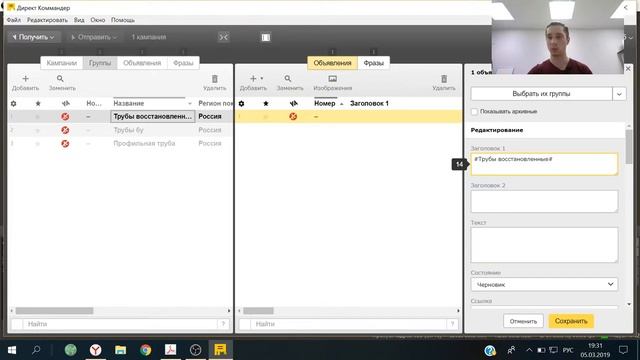Screen dimensions: 640x360
Task: Click into Текст field
Action: click(544, 245)
